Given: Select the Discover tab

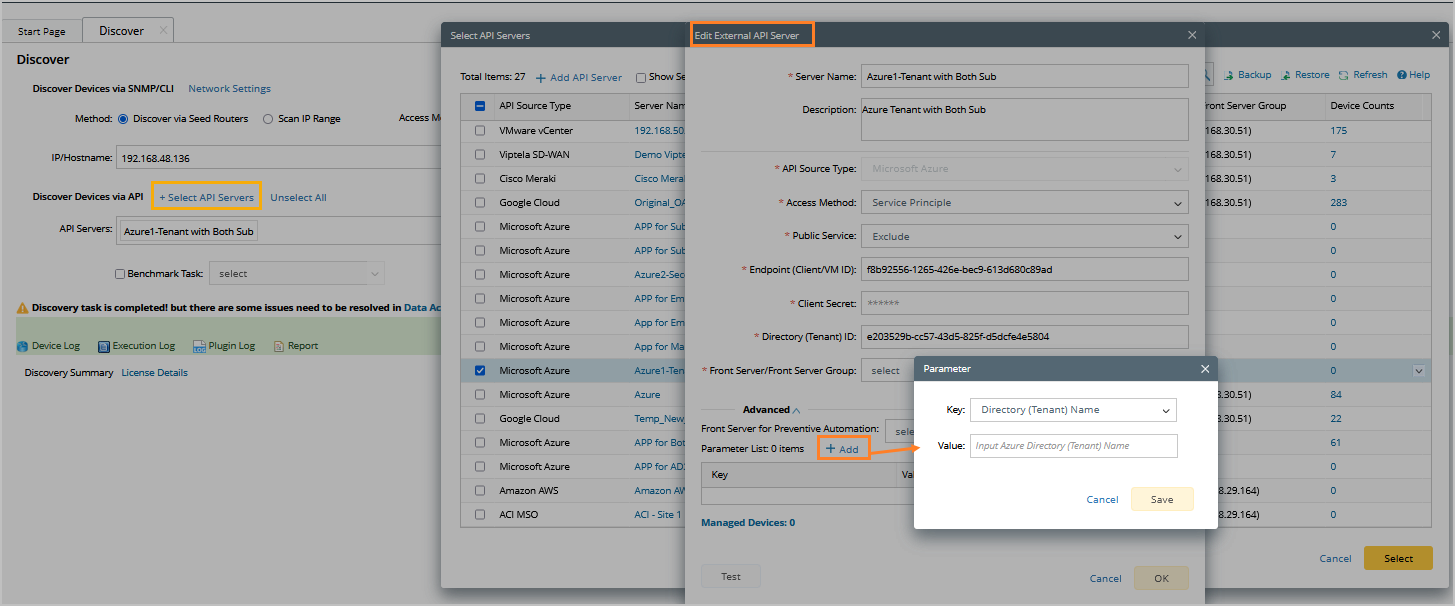Looking at the screenshot, I should [x=121, y=31].
